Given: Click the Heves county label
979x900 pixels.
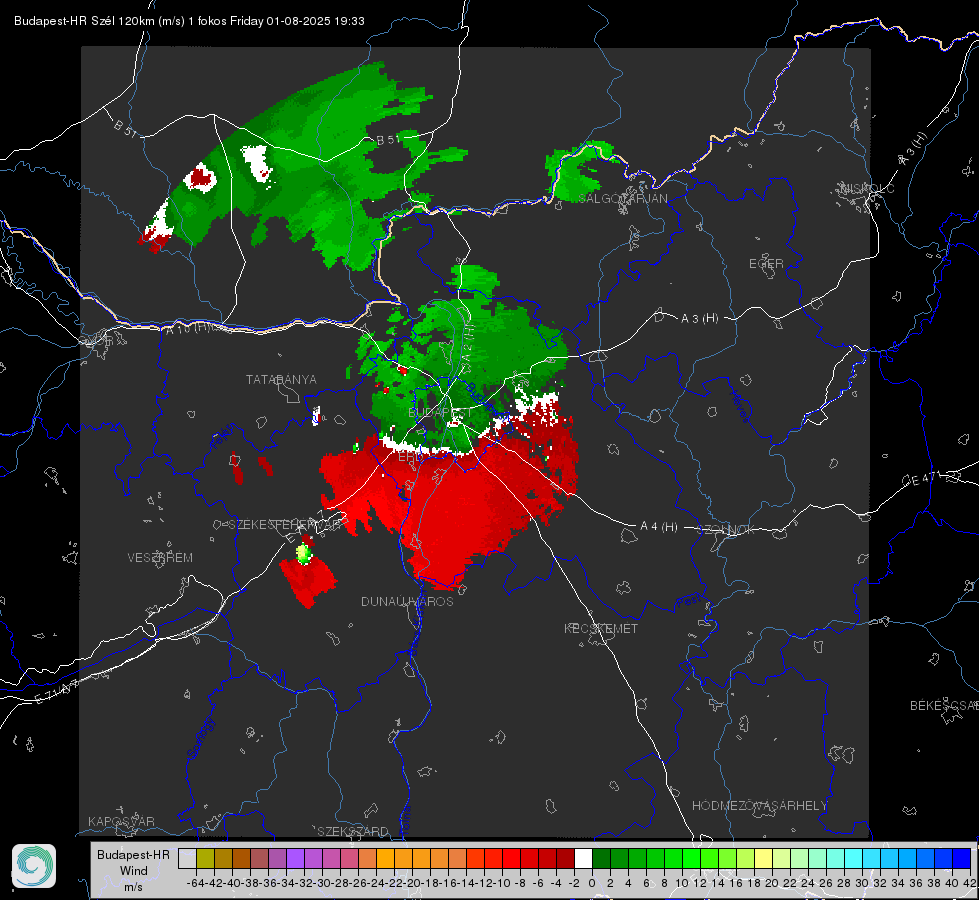Looking at the screenshot, I should (739, 407).
